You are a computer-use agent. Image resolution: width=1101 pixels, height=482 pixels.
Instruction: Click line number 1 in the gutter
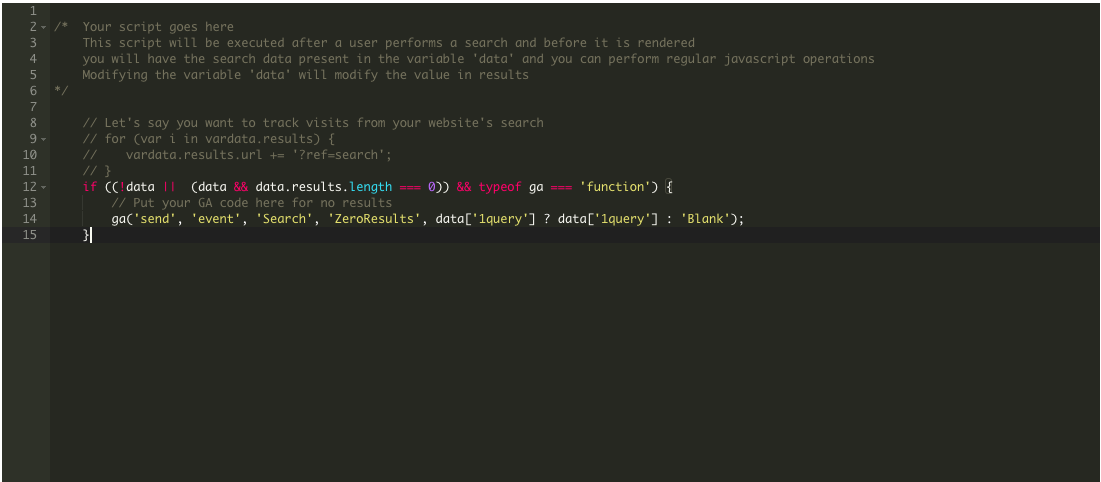[32, 11]
